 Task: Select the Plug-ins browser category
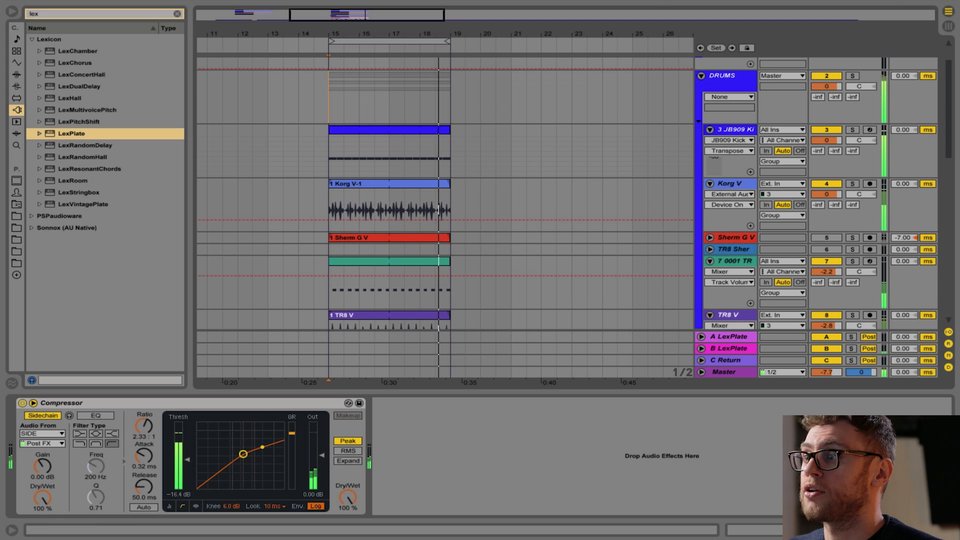pyautogui.click(x=17, y=110)
